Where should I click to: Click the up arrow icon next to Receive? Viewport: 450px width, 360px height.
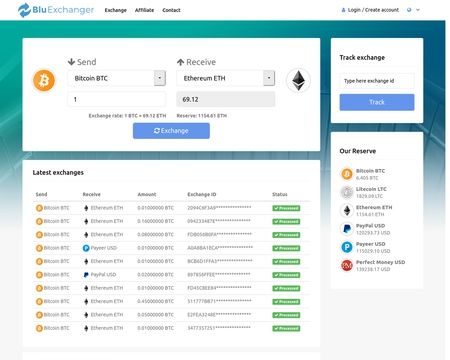click(180, 62)
